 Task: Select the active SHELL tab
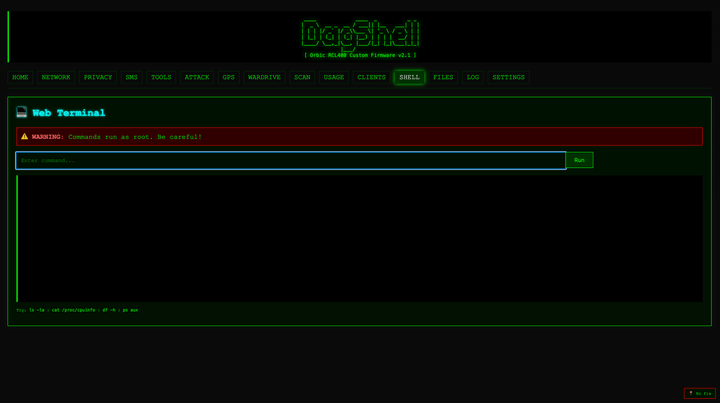point(410,77)
